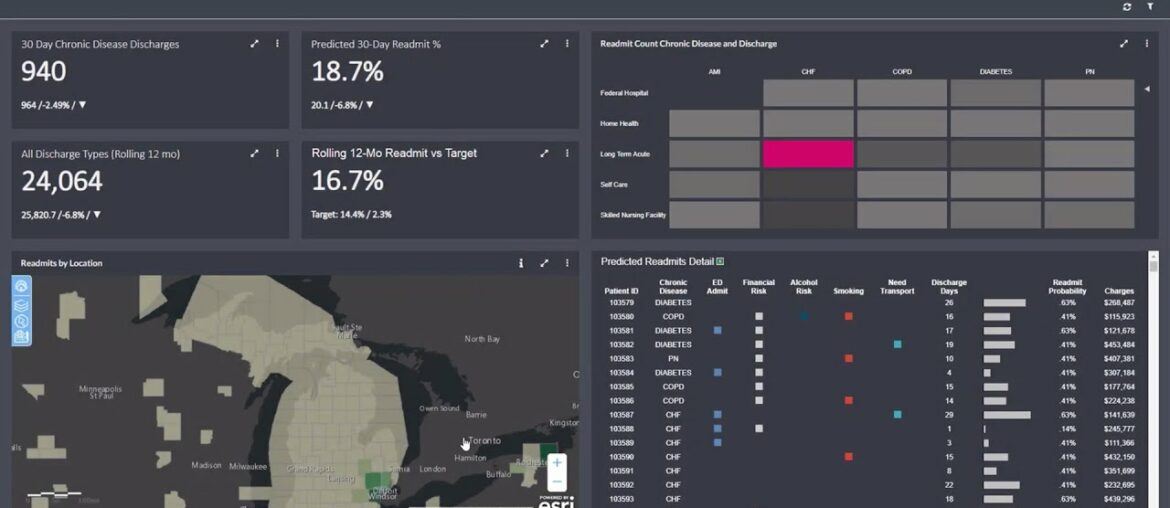The image size is (1170, 508).
Task: Select the highlighted pink CHF Long Term Acute cell
Action: coord(808,154)
